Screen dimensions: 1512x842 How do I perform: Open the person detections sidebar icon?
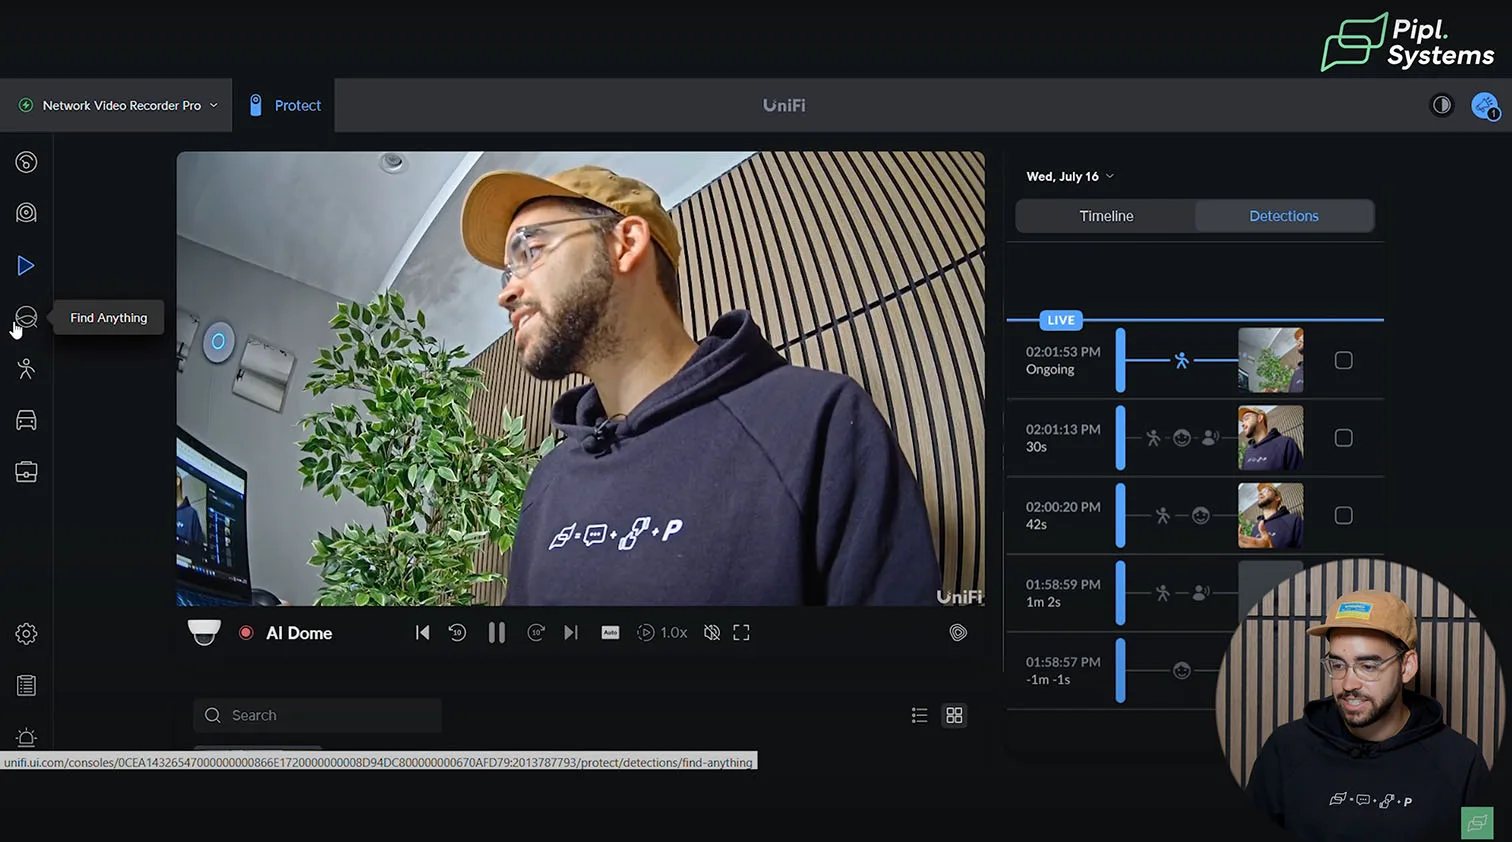point(26,369)
